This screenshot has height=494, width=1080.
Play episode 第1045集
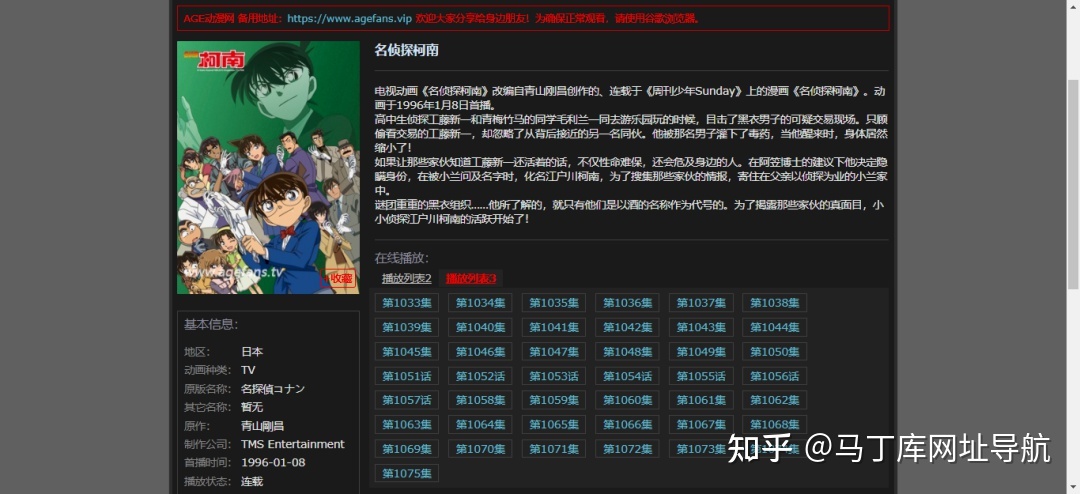tap(407, 352)
